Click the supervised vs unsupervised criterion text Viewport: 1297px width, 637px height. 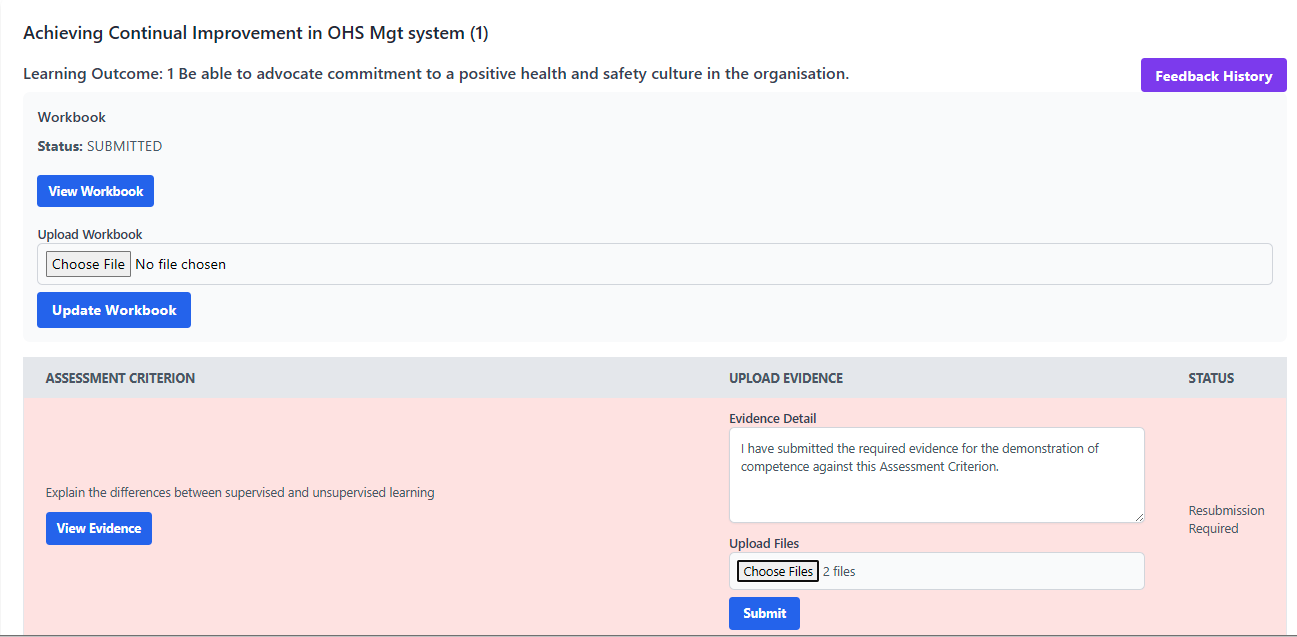240,492
